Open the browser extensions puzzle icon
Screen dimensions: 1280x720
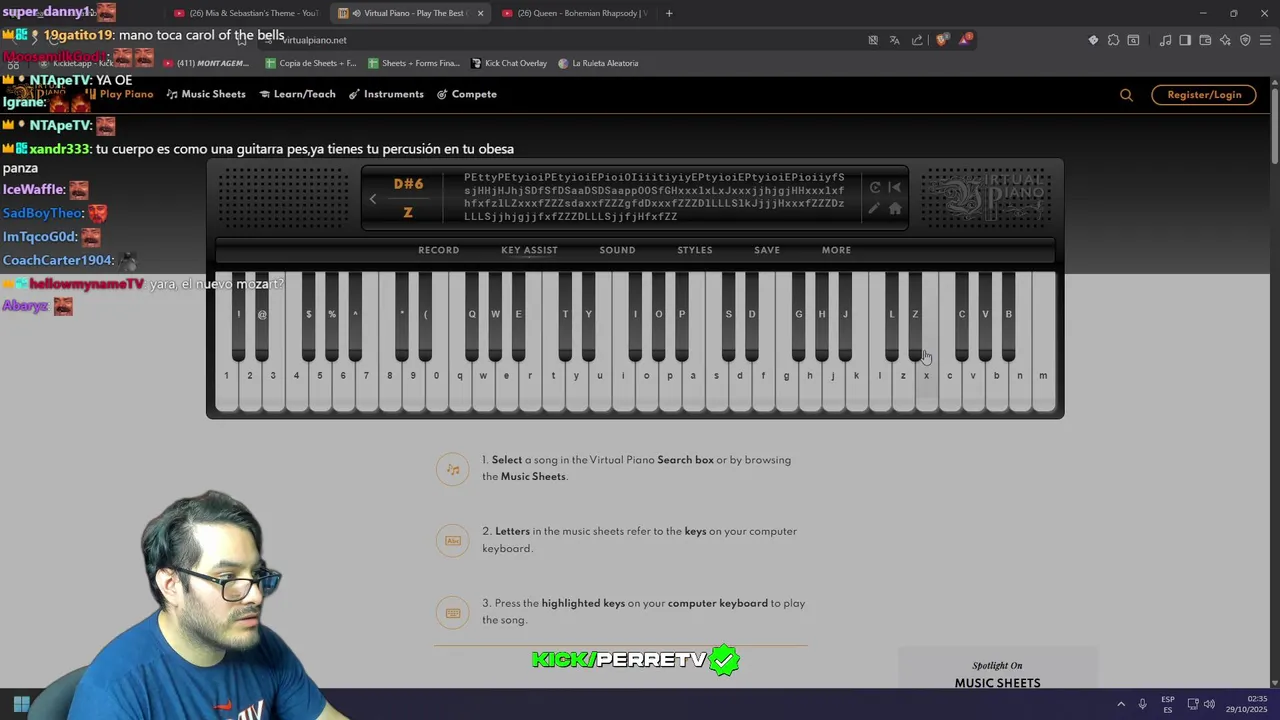click(x=1113, y=40)
